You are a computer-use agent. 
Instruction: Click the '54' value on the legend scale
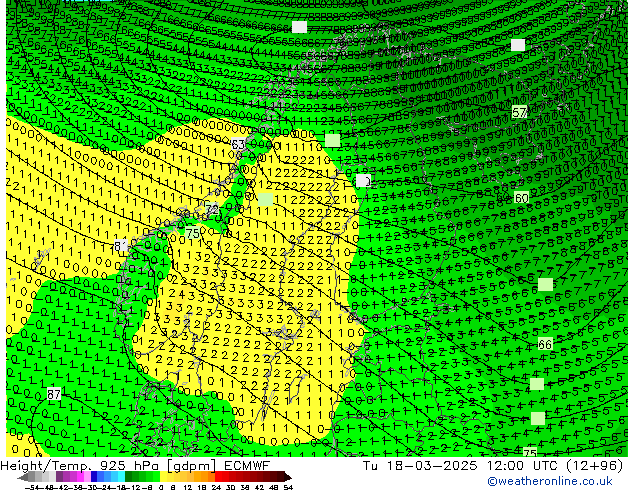(x=288, y=487)
